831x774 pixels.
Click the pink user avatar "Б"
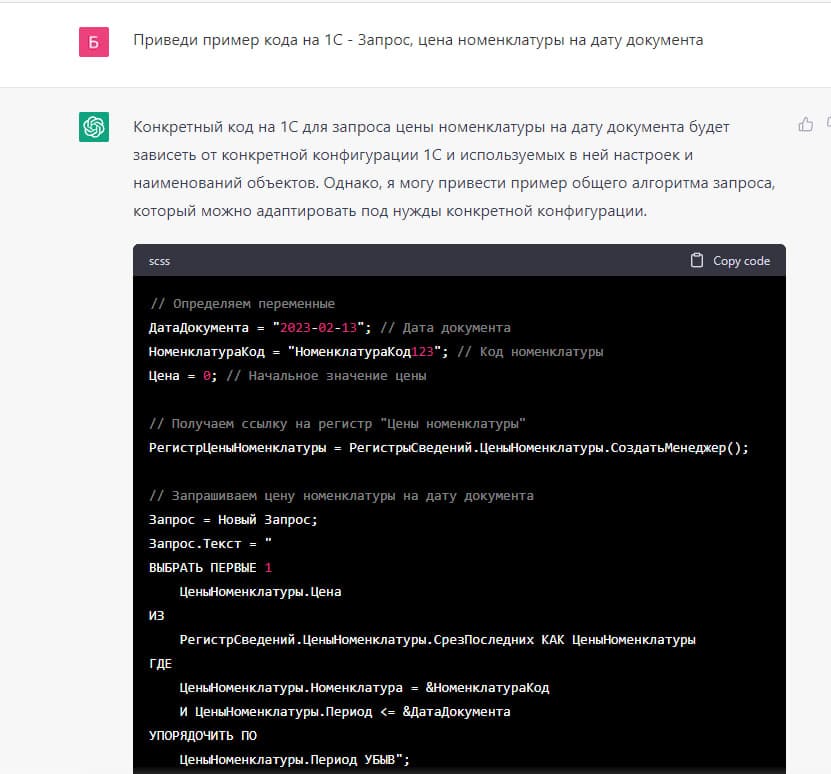(x=94, y=42)
